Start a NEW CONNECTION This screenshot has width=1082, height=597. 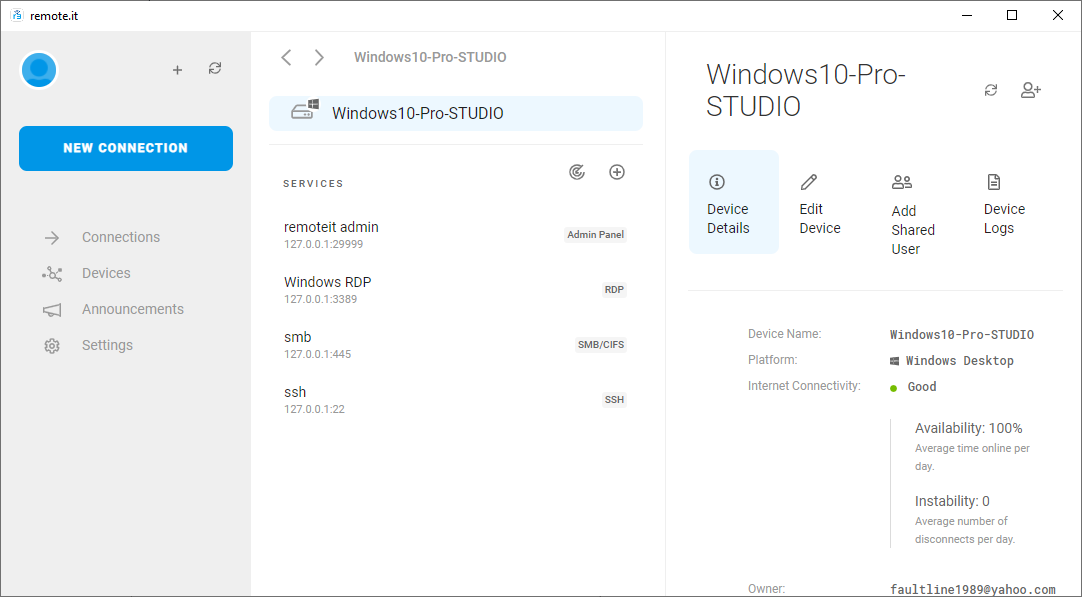click(x=126, y=148)
